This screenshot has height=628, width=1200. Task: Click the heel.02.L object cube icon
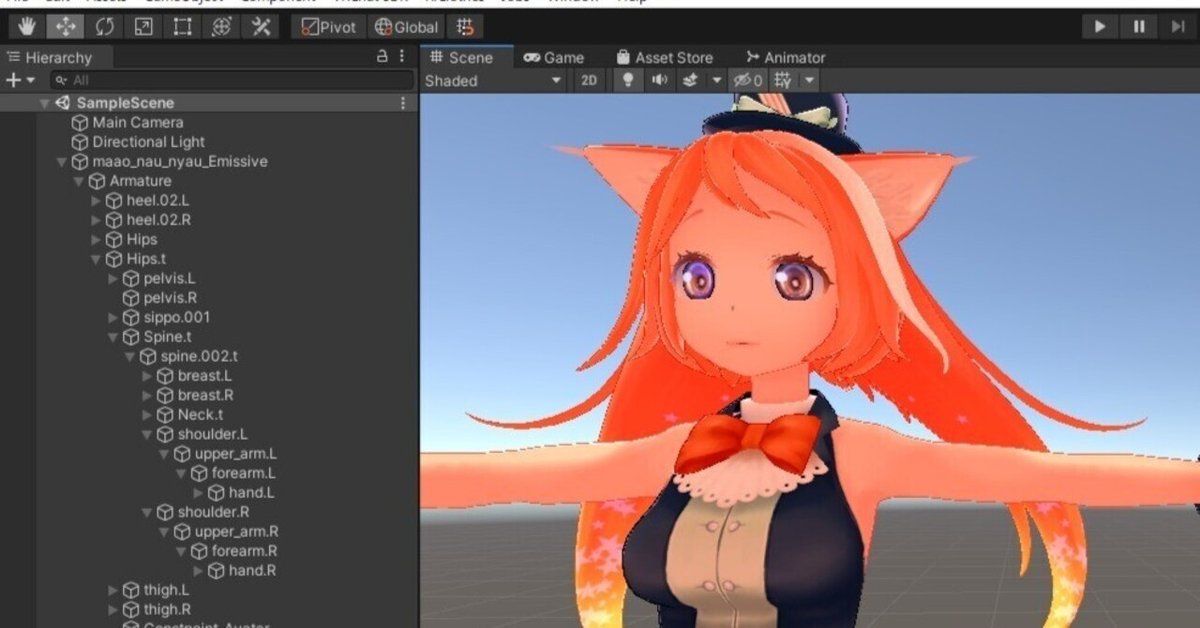114,200
